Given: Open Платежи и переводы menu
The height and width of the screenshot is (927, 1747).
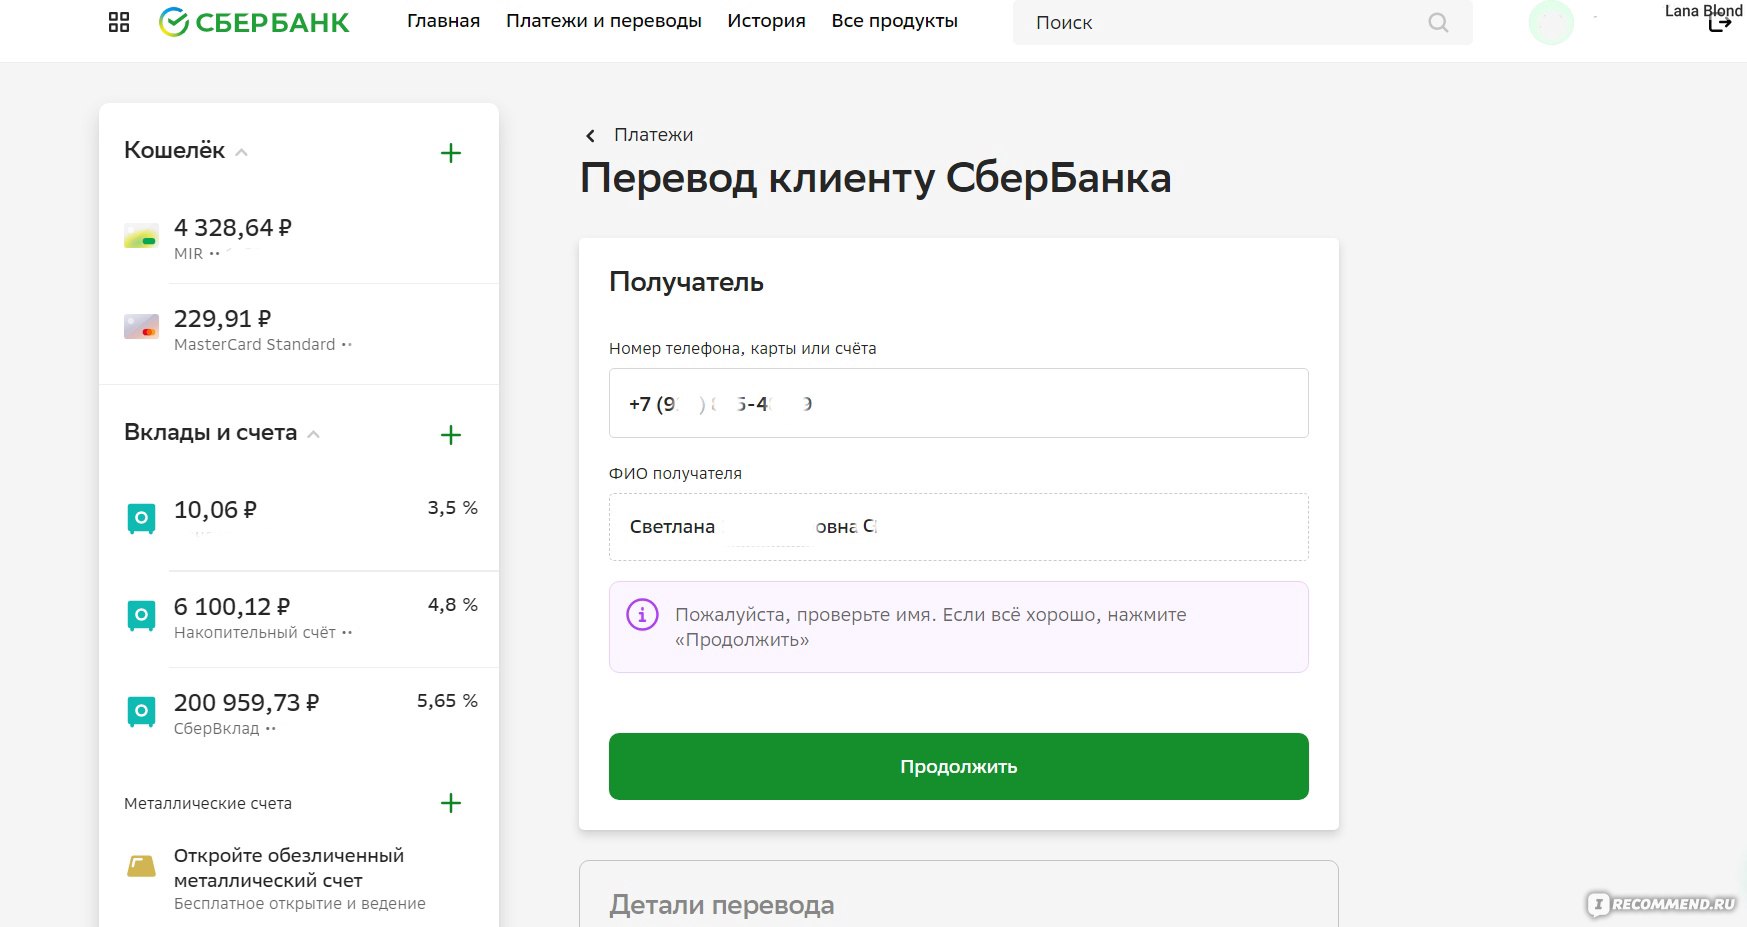Looking at the screenshot, I should click(604, 21).
